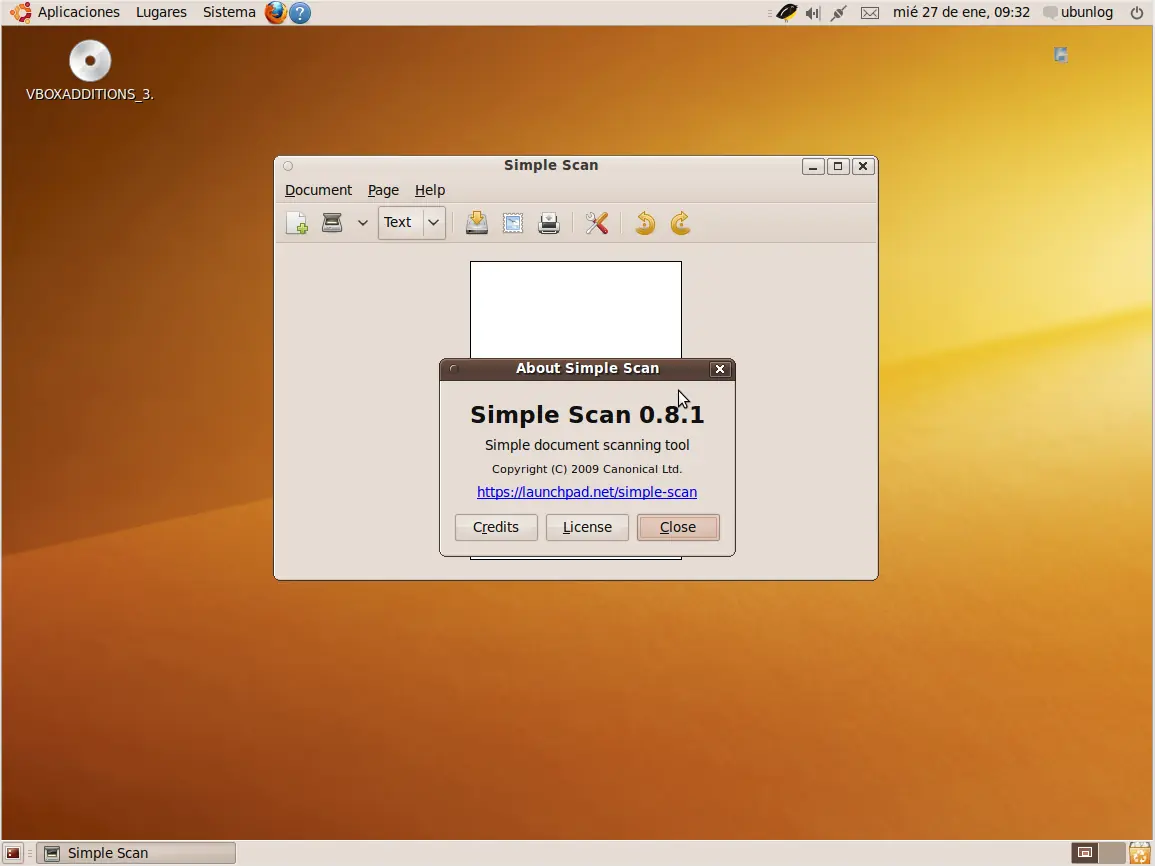This screenshot has width=1155, height=866.
Task: Open the Text scan mode dropdown
Action: coord(412,222)
